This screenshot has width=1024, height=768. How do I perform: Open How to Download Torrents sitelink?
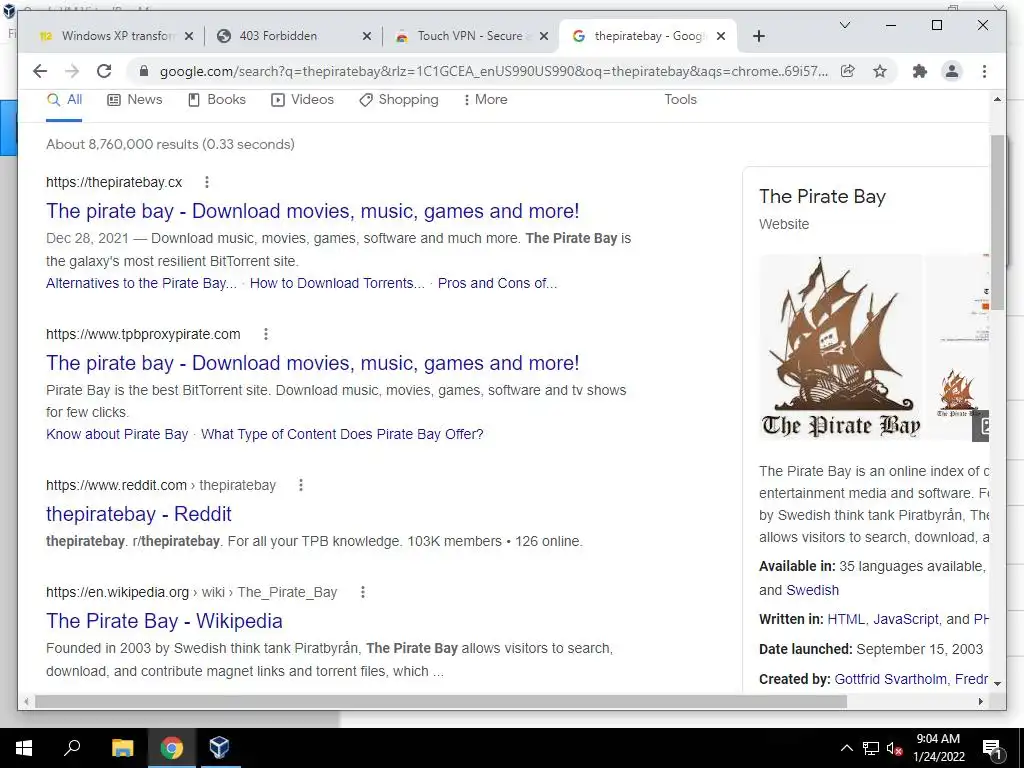337,283
